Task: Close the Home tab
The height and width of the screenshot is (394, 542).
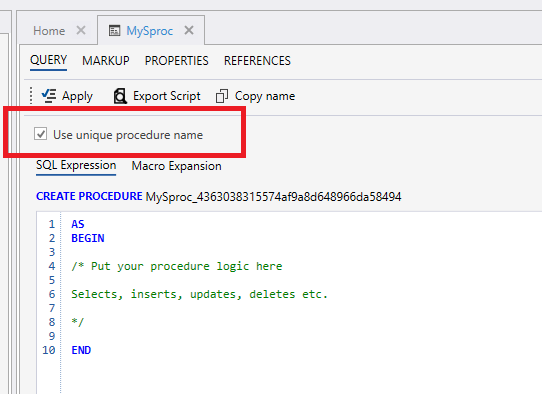Action: [x=81, y=30]
